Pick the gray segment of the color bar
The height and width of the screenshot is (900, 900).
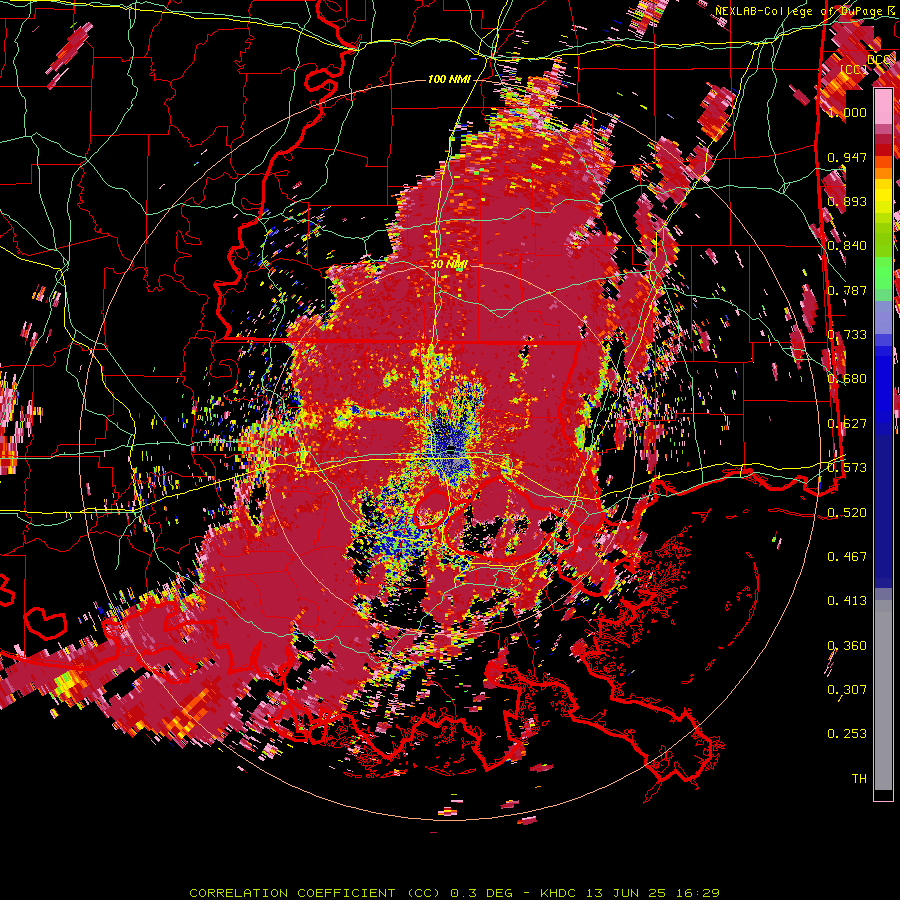[883, 695]
